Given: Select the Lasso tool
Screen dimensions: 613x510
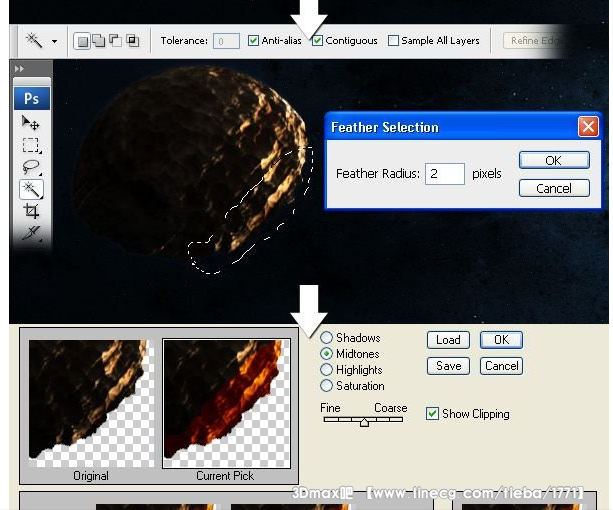Looking at the screenshot, I should pyautogui.click(x=31, y=167).
